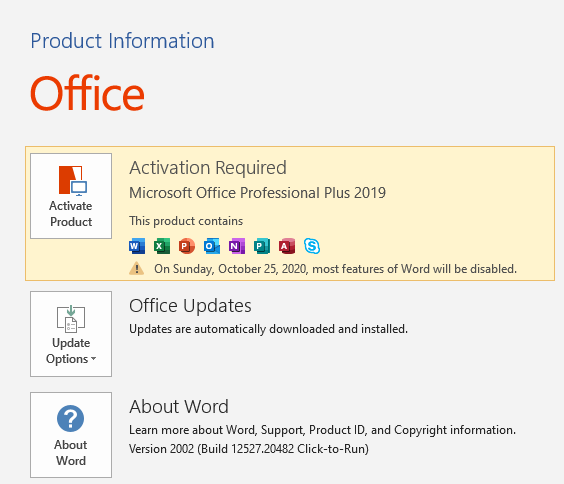Click the Activate Product Office icon
Viewport: 564px width, 484px height.
(x=73, y=181)
